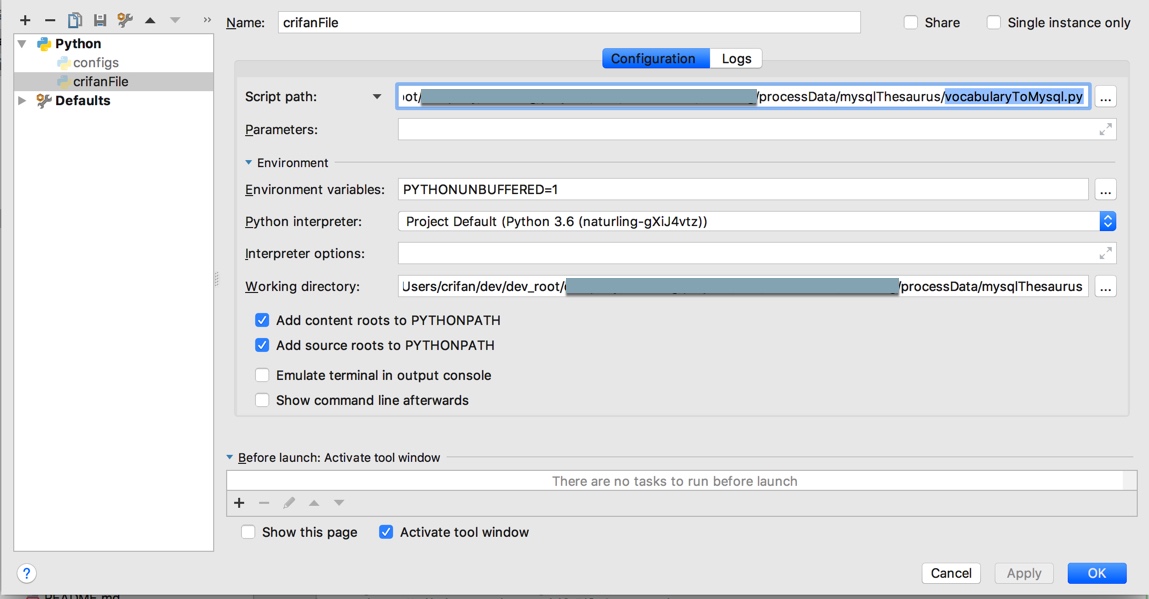The image size is (1149, 599).
Task: Save configuration floppy disk icon
Action: 100,21
